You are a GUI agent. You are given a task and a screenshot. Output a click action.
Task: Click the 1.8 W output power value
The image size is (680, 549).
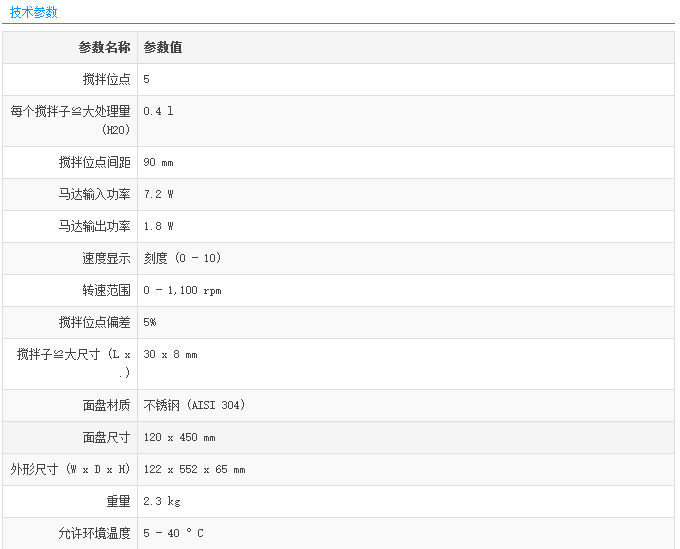tap(158, 226)
